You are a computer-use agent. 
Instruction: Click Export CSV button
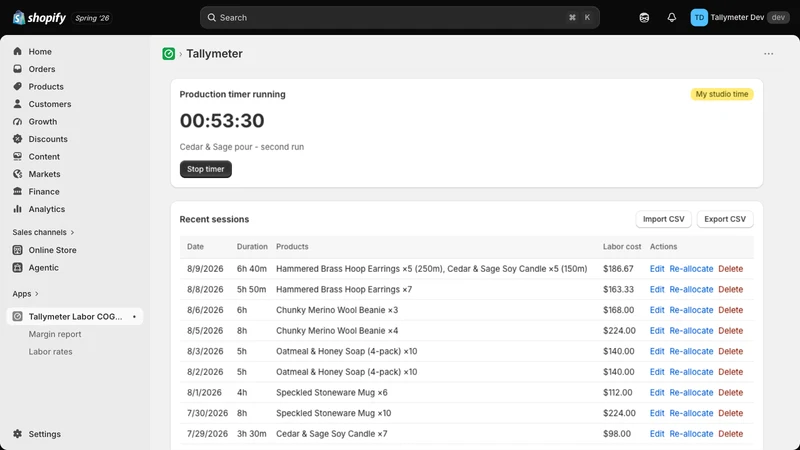pyautogui.click(x=725, y=219)
